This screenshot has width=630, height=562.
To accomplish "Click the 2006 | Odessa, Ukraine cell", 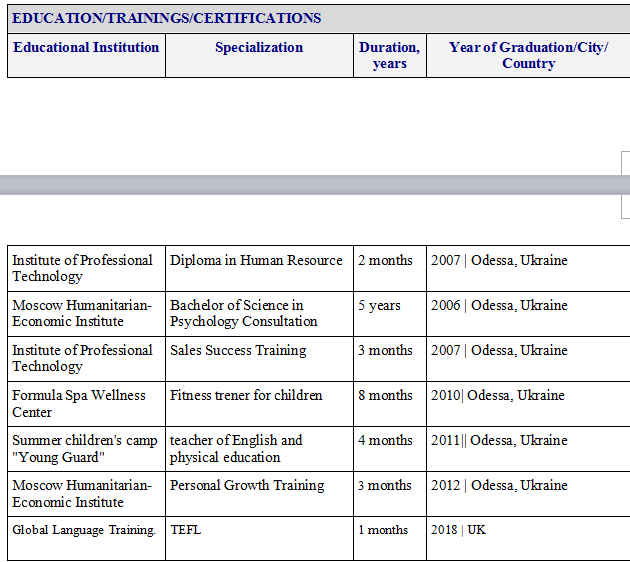I will (x=499, y=305).
